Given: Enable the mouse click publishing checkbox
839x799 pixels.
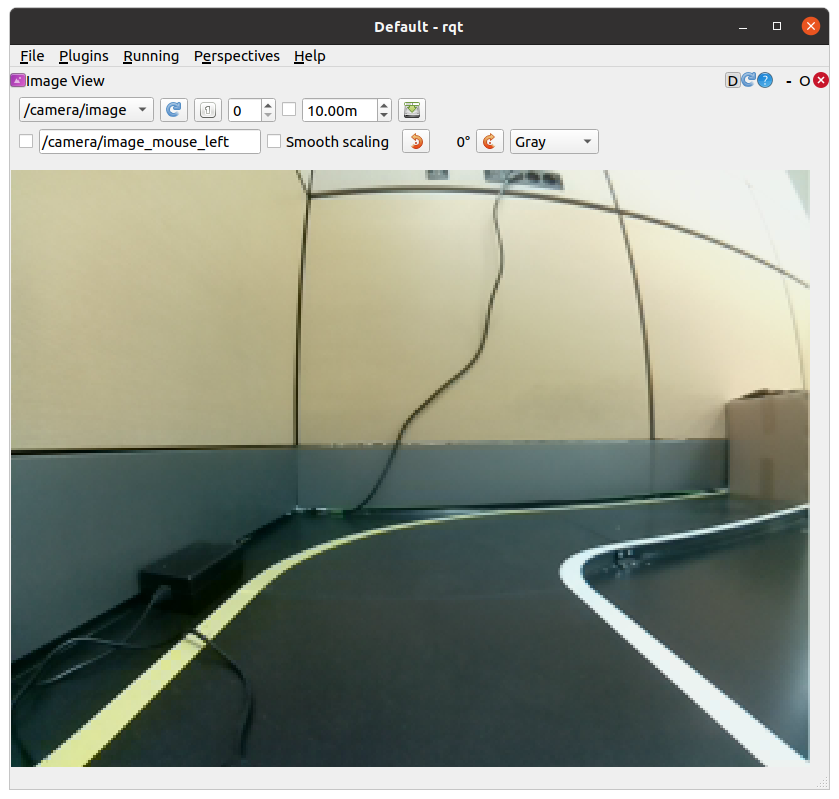Looking at the screenshot, I should tap(26, 142).
